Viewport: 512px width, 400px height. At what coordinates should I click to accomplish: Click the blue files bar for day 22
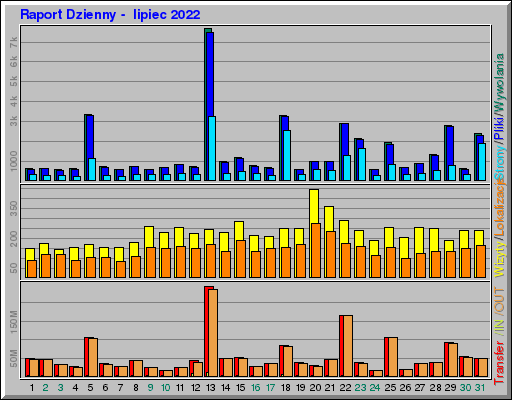pyautogui.click(x=345, y=139)
